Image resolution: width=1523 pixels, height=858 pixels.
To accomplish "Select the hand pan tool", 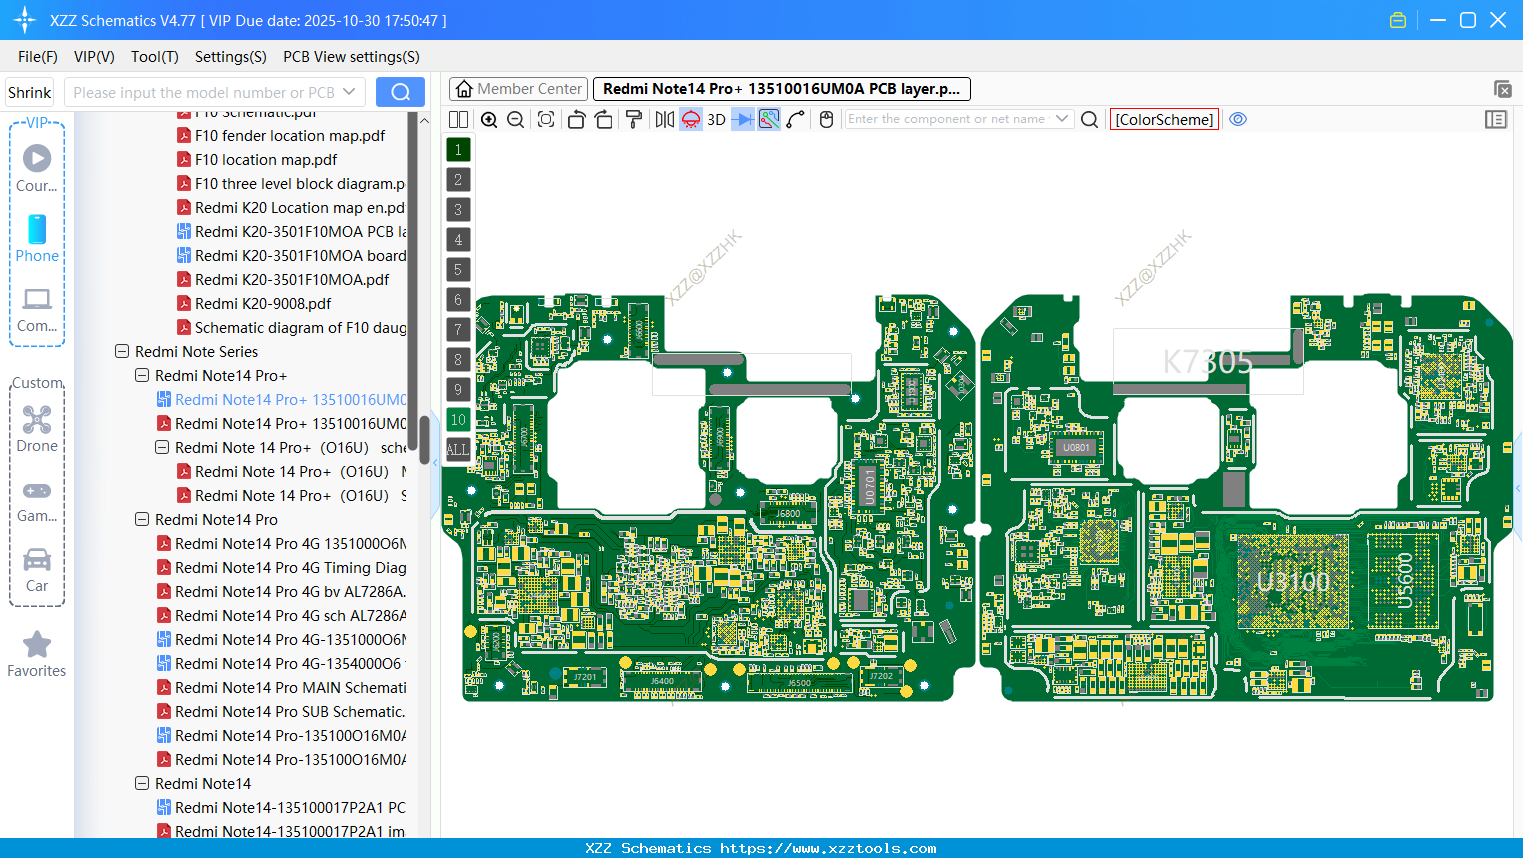I will click(826, 119).
